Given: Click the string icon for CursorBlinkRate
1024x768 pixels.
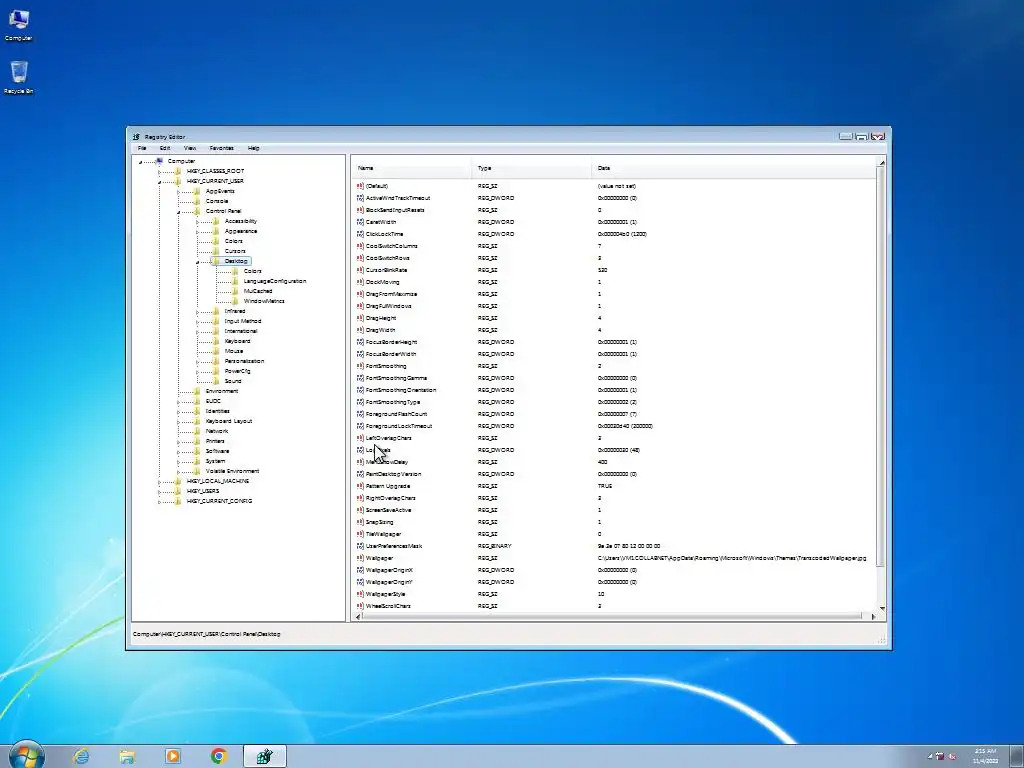Looking at the screenshot, I should [x=360, y=270].
